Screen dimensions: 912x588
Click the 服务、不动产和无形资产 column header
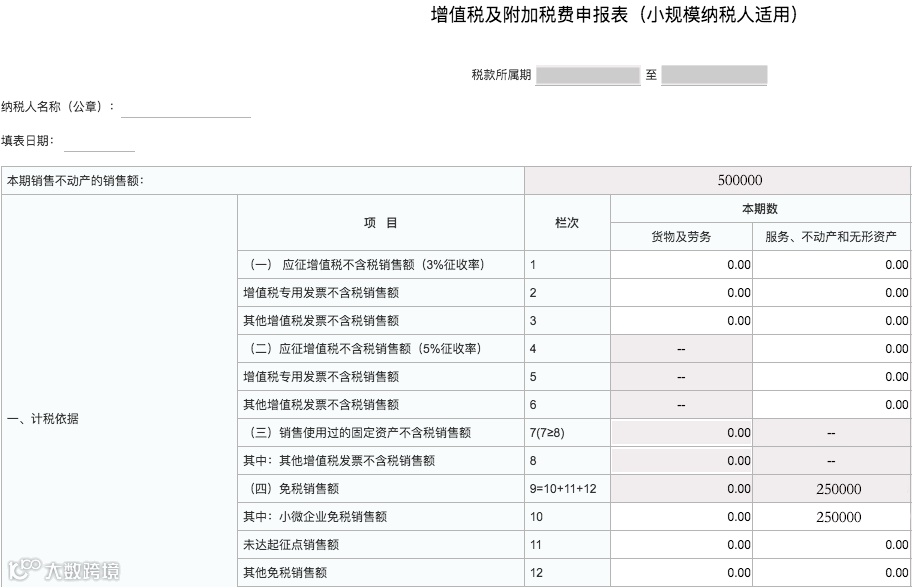[832, 237]
